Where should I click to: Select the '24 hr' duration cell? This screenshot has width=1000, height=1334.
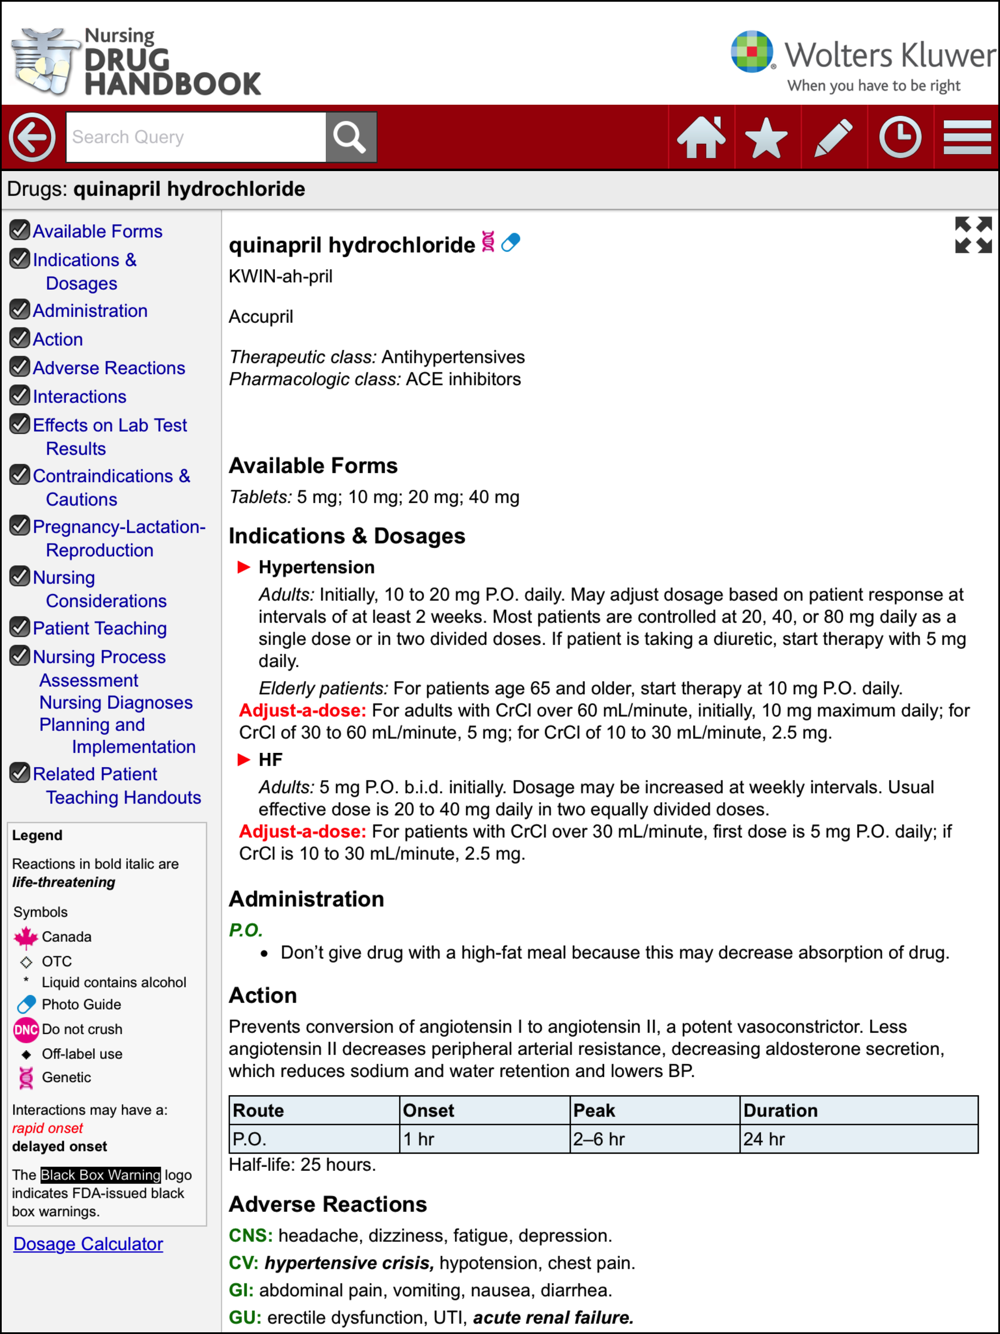pyautogui.click(x=859, y=1139)
